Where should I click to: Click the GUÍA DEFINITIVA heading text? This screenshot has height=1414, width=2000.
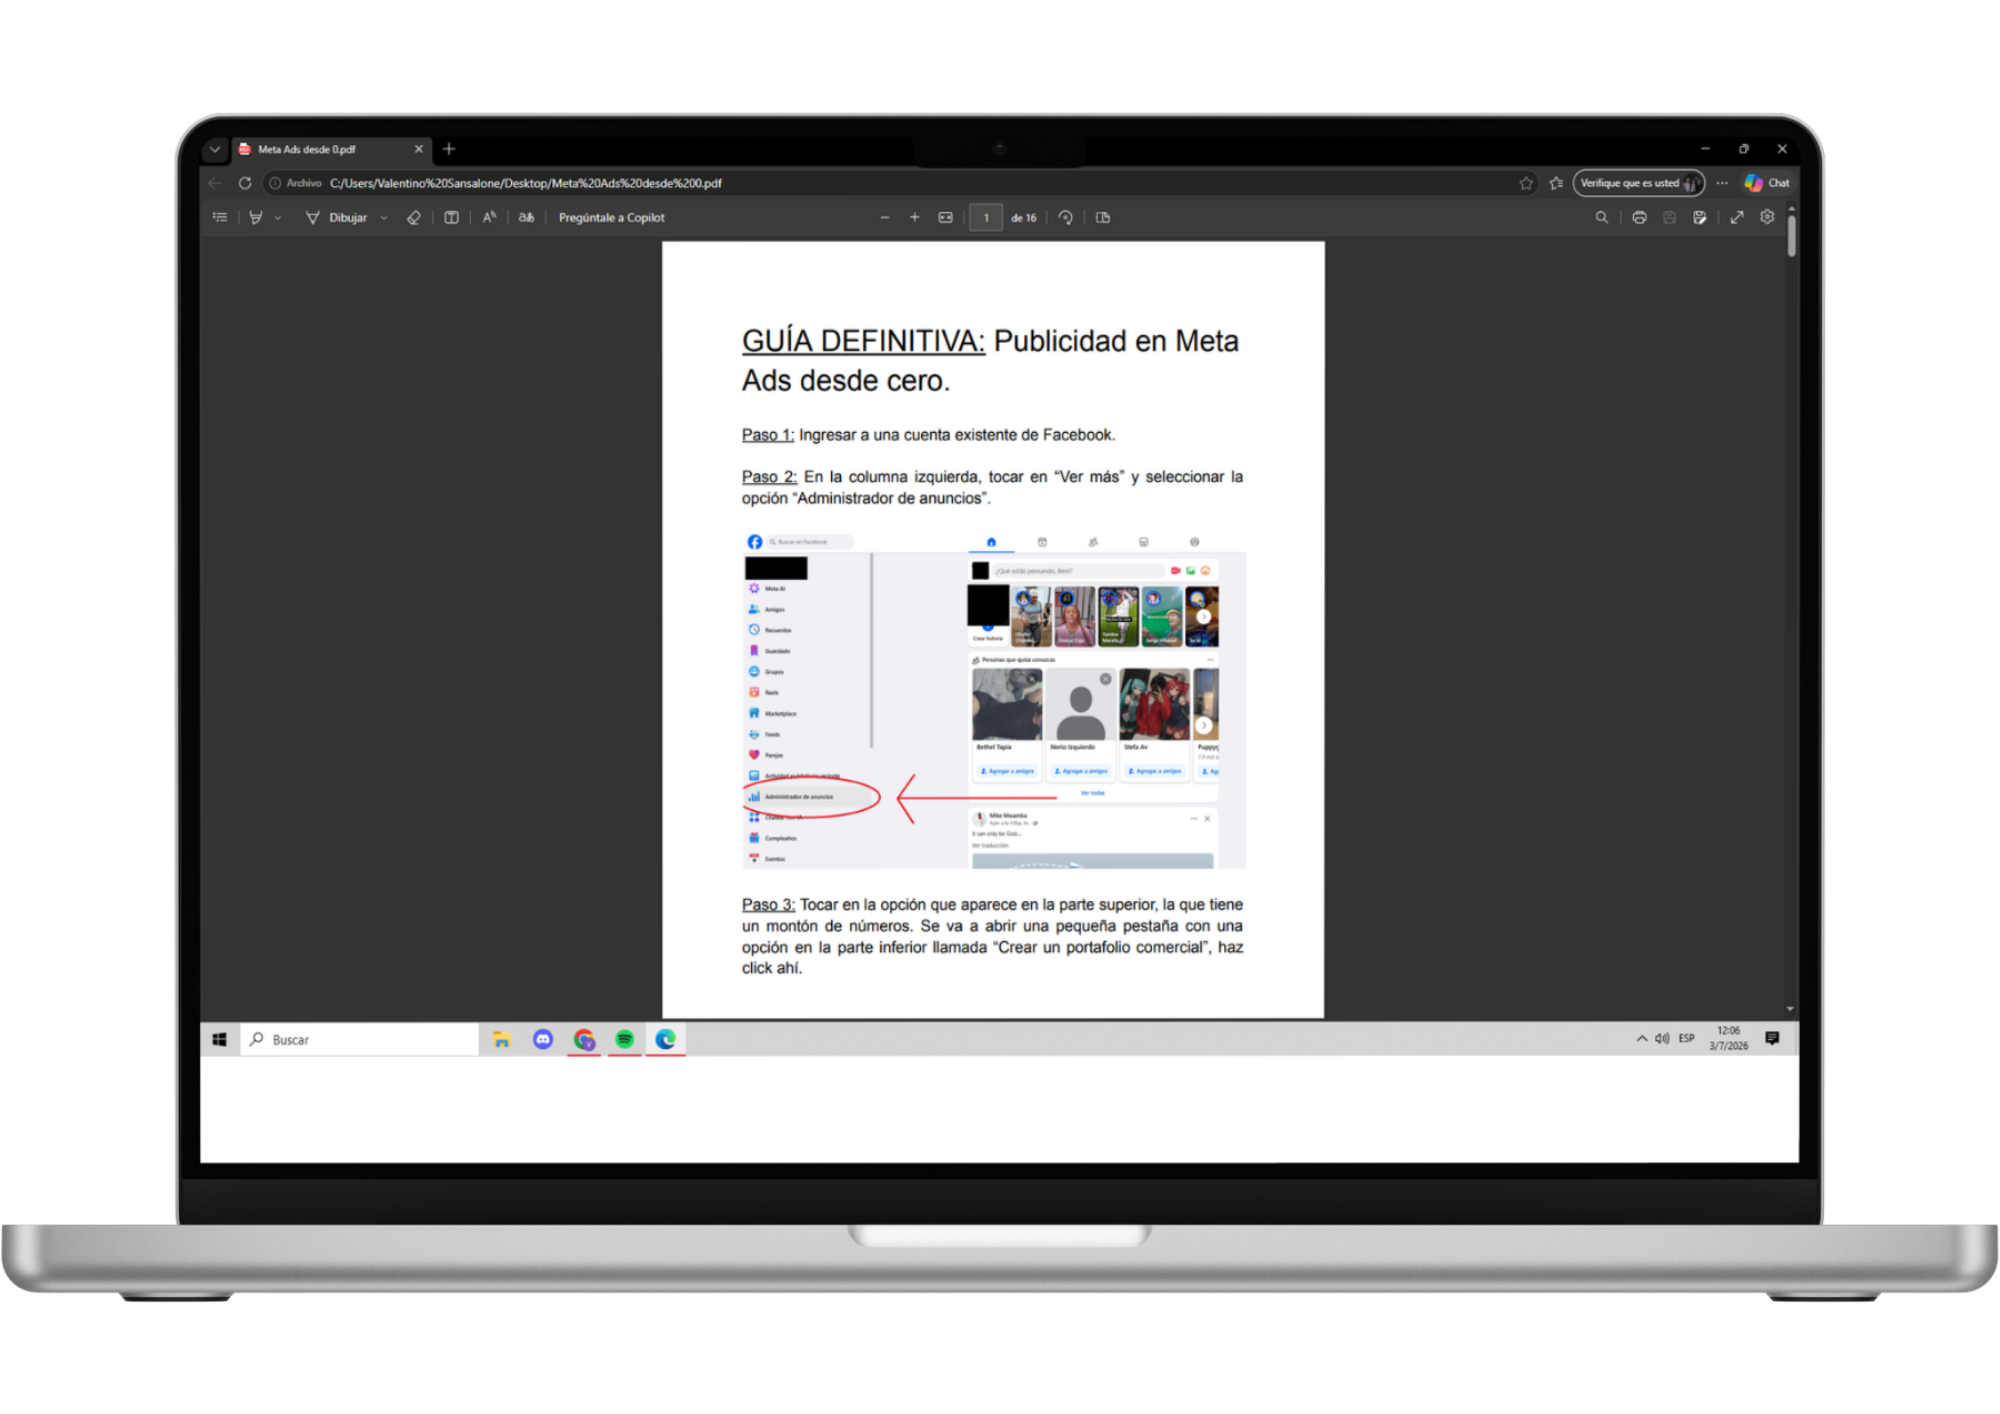click(863, 341)
